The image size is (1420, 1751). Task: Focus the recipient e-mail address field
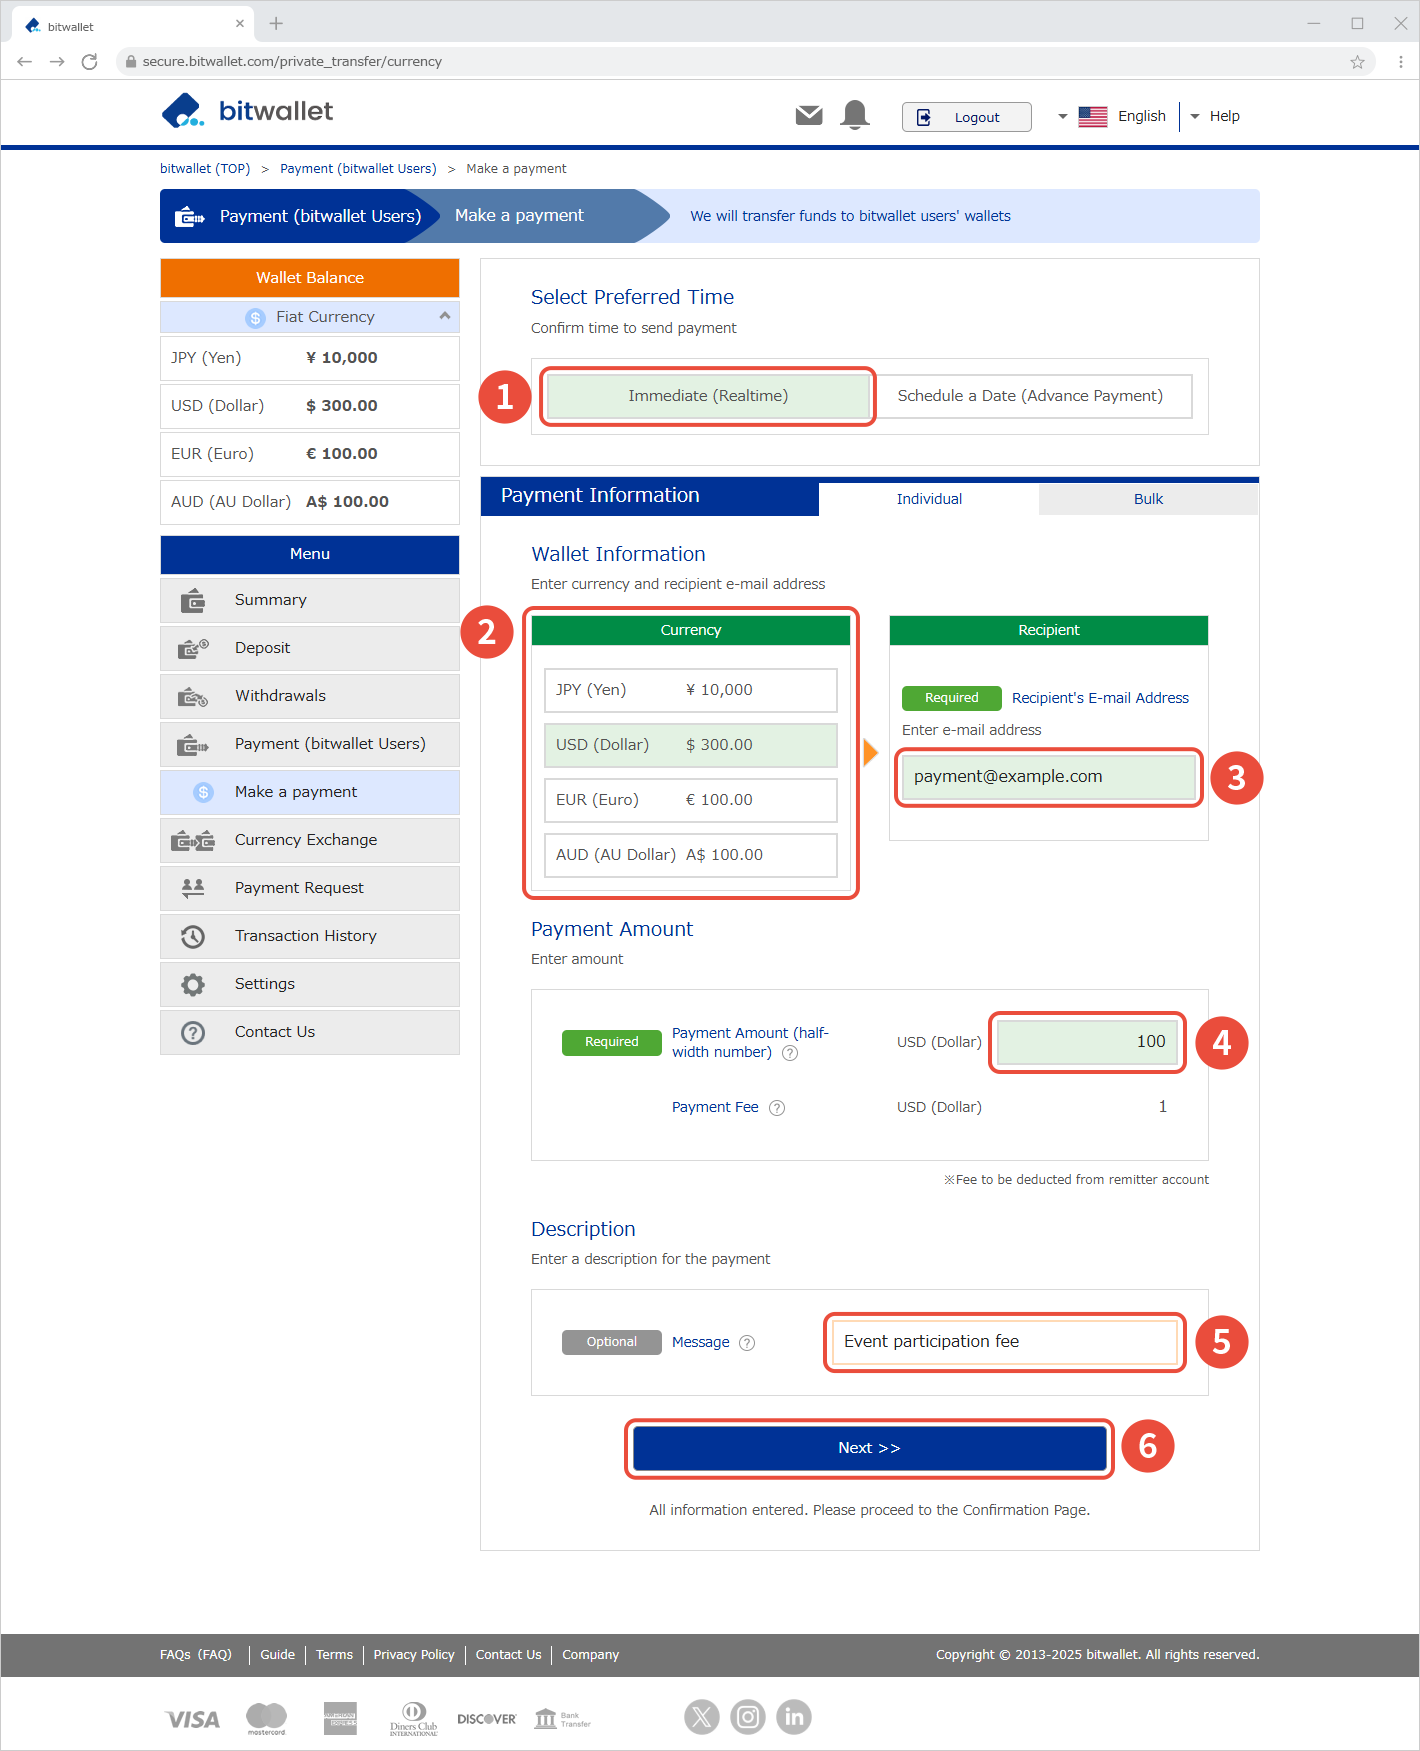(1048, 777)
